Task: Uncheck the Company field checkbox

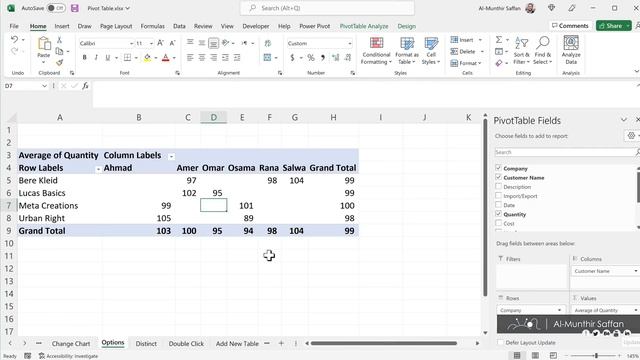Action: [498, 168]
